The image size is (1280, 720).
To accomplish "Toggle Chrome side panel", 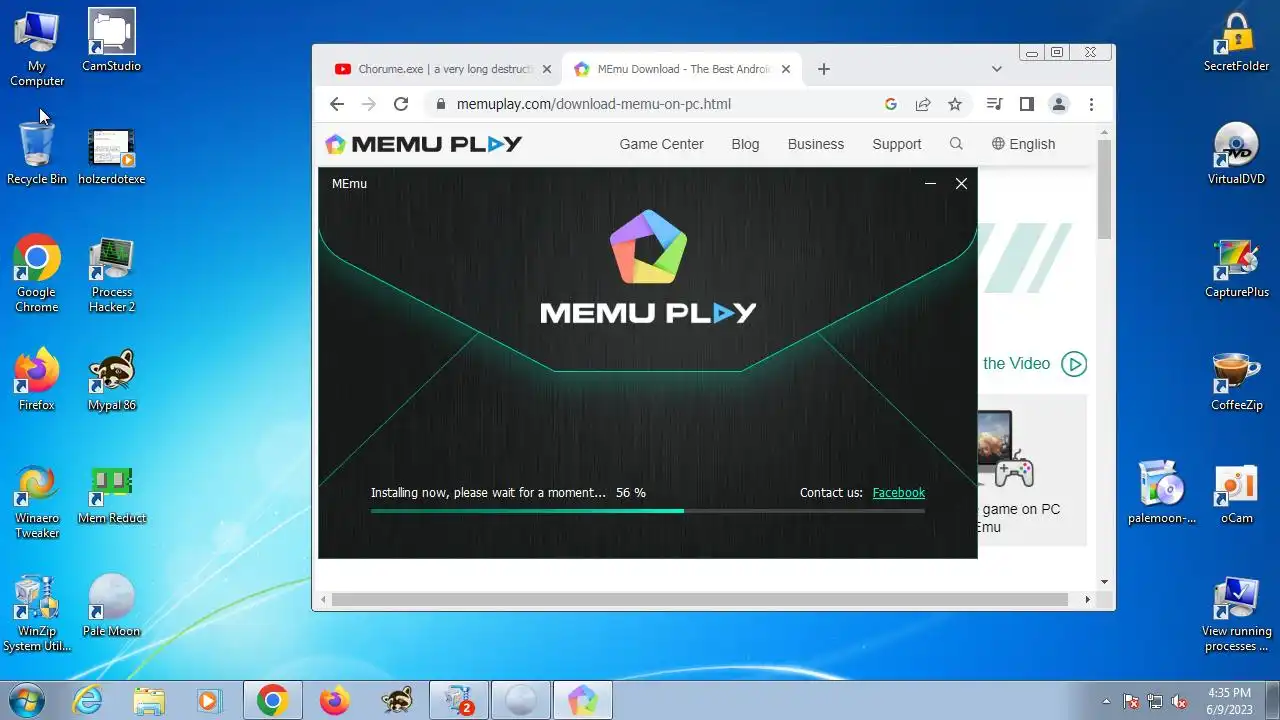I will 1026,104.
